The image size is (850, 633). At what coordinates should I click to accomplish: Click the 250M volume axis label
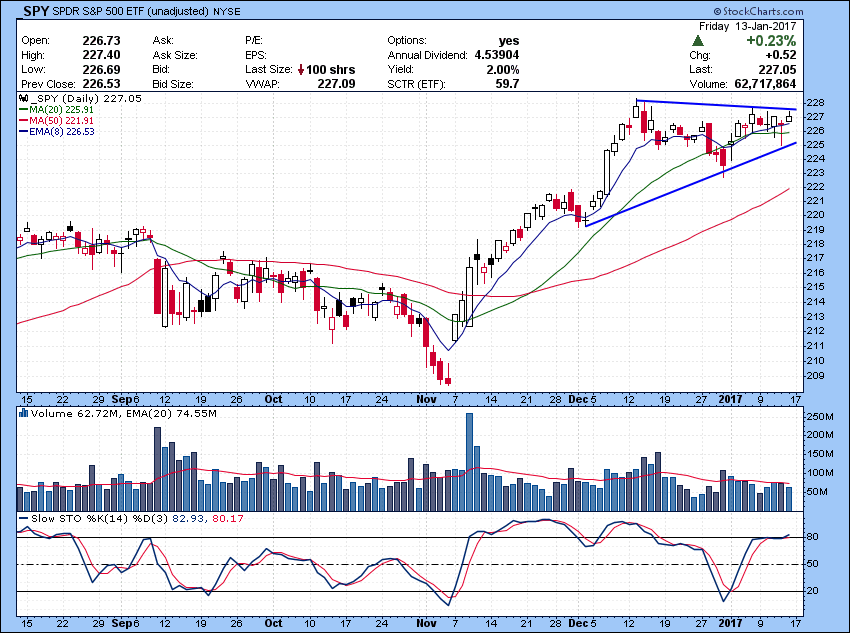tap(821, 417)
